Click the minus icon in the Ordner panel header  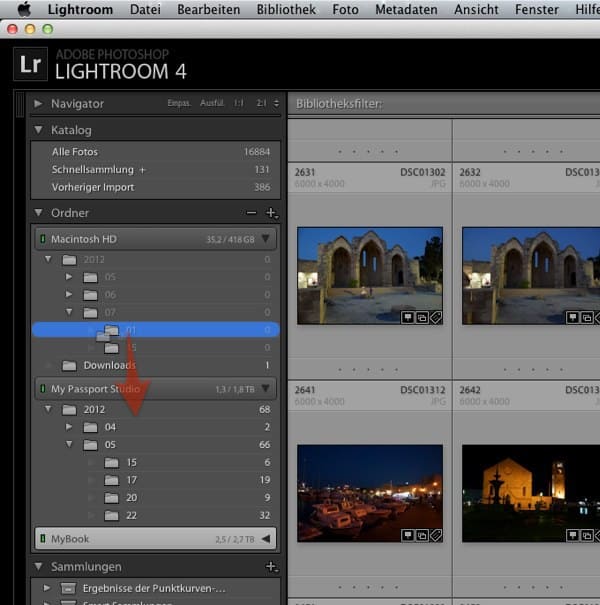251,213
